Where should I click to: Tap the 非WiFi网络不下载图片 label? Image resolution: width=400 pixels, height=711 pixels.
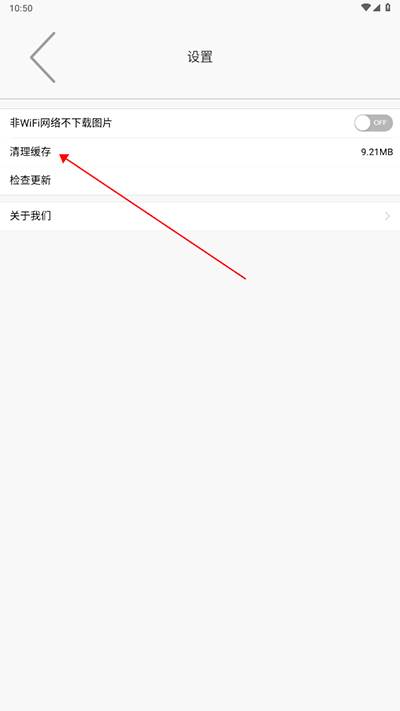click(61, 123)
